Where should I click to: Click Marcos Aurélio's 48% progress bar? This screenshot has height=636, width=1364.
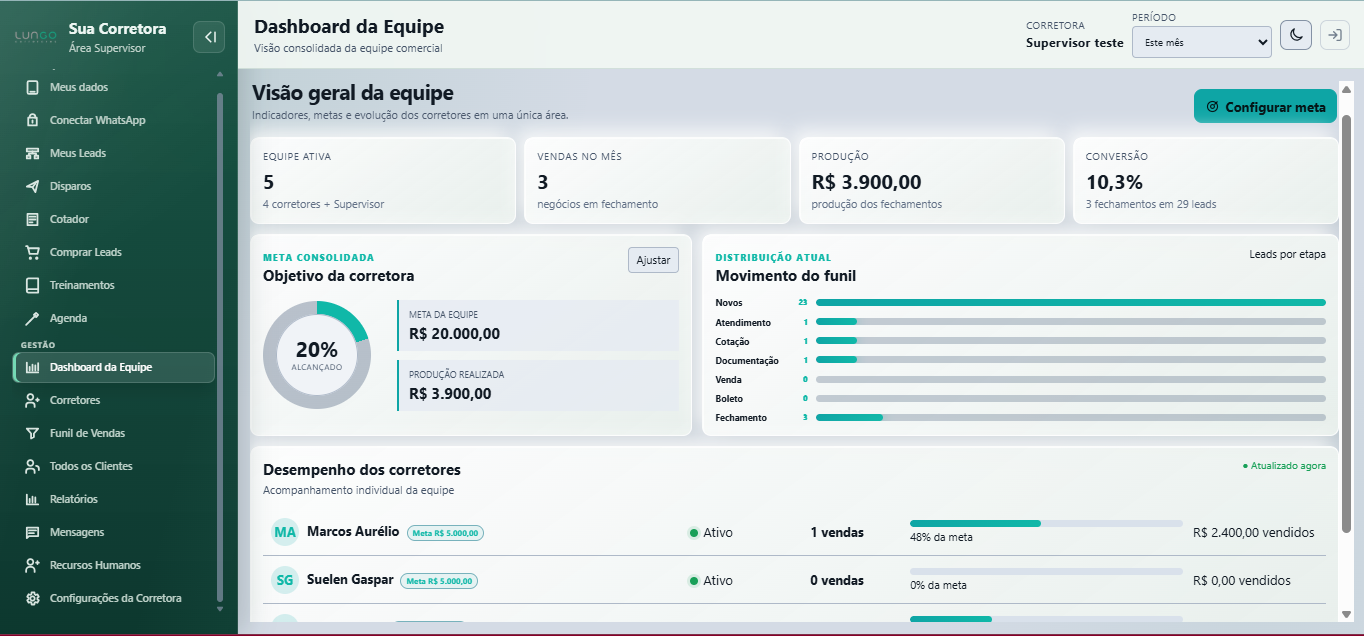point(1046,523)
